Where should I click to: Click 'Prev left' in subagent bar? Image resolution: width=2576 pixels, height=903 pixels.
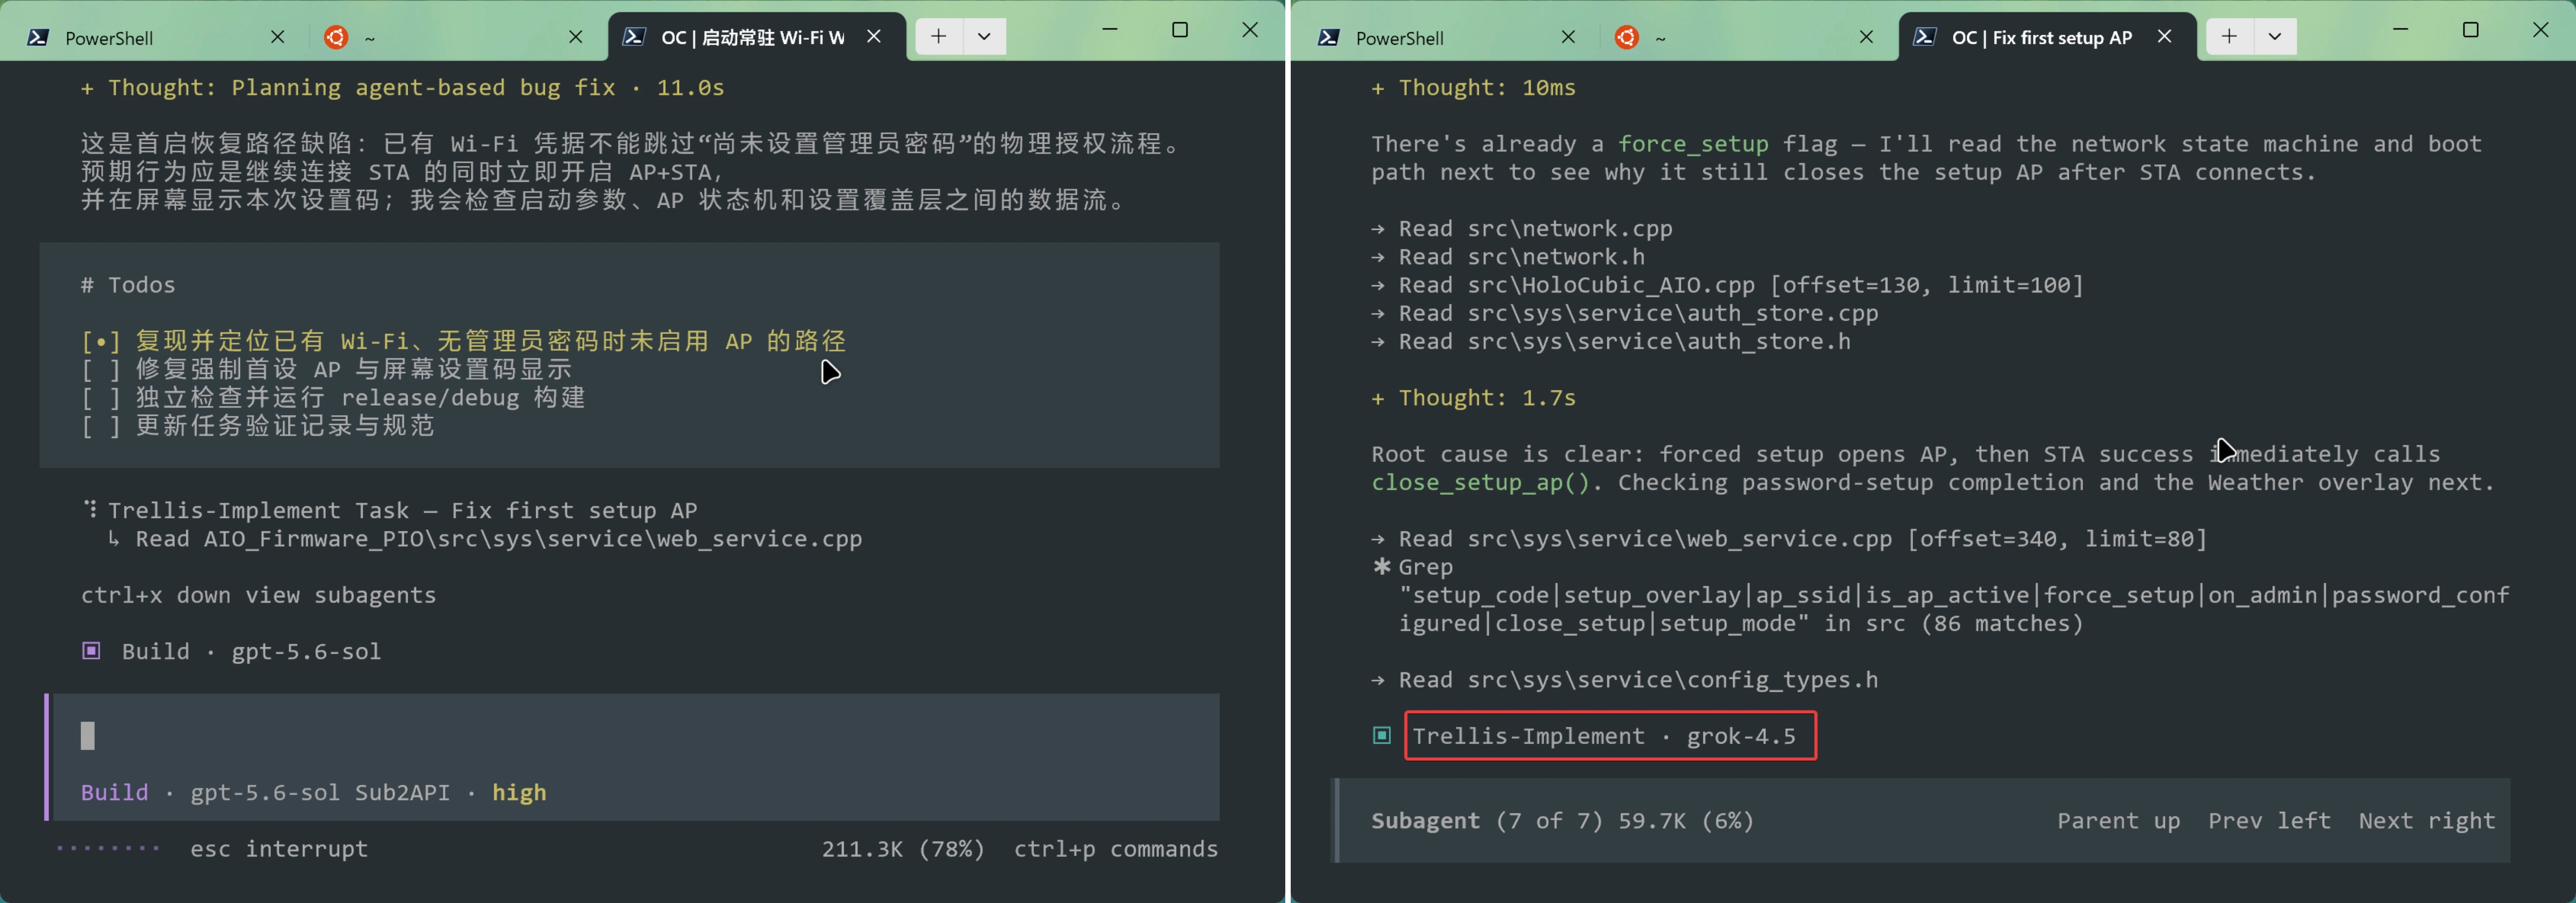pos(2269,821)
